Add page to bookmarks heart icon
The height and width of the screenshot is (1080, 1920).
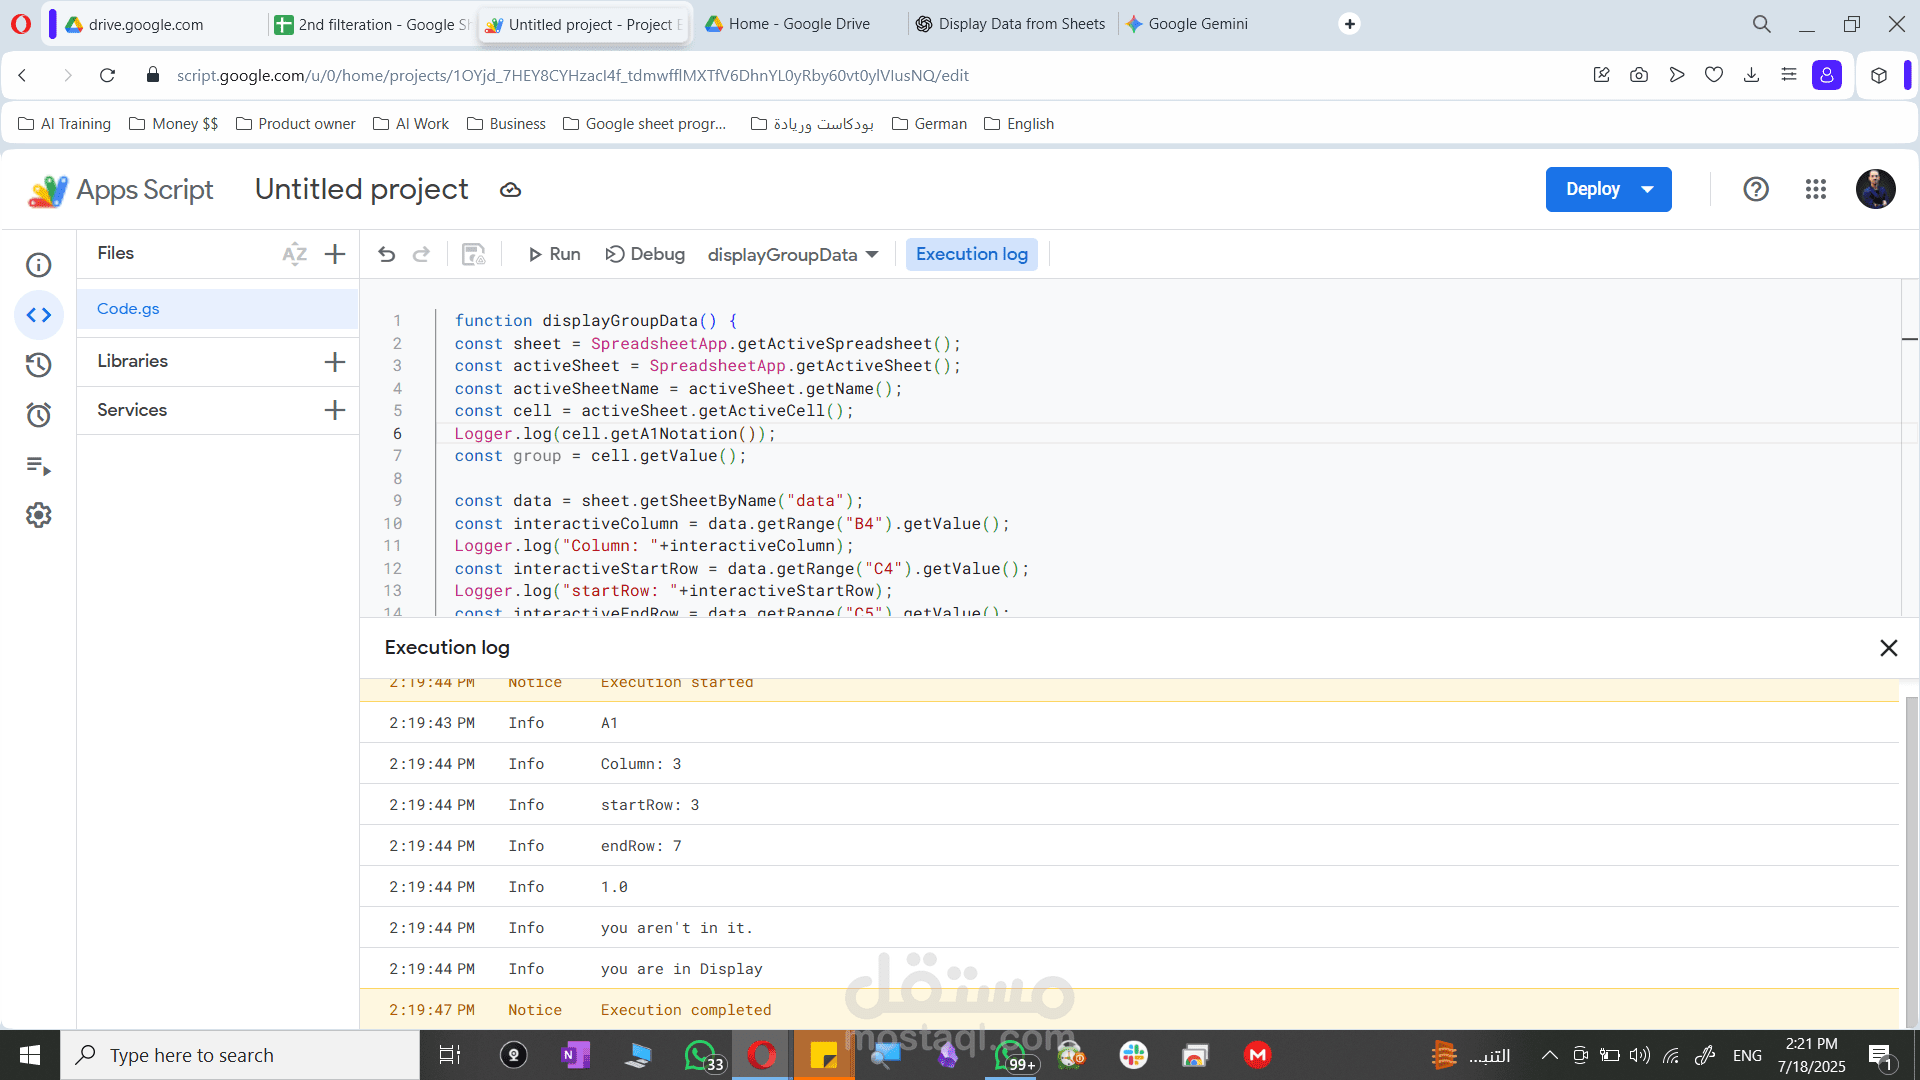point(1714,75)
